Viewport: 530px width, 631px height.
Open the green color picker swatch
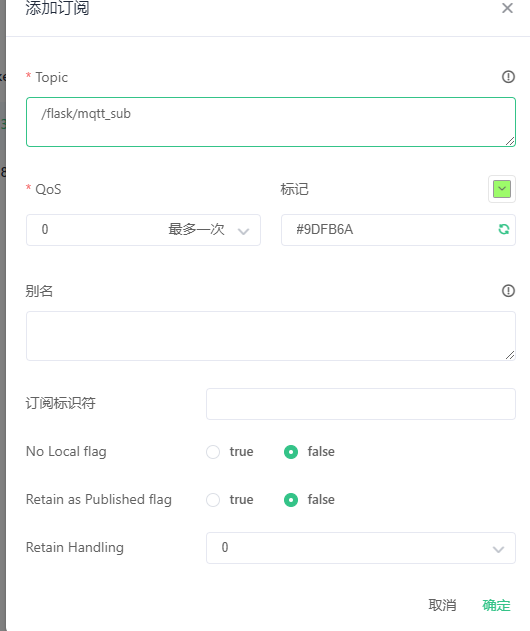coord(502,189)
